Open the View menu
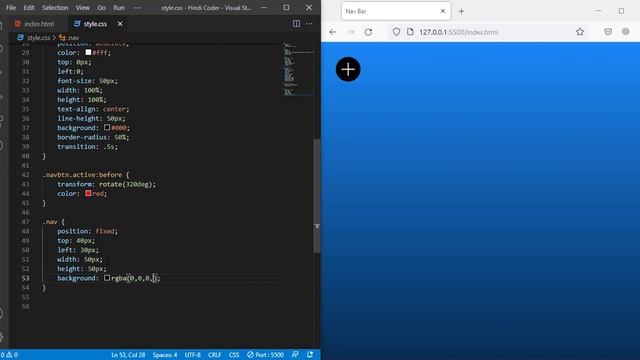Screen dimensions: 640x360 tap(82, 7)
